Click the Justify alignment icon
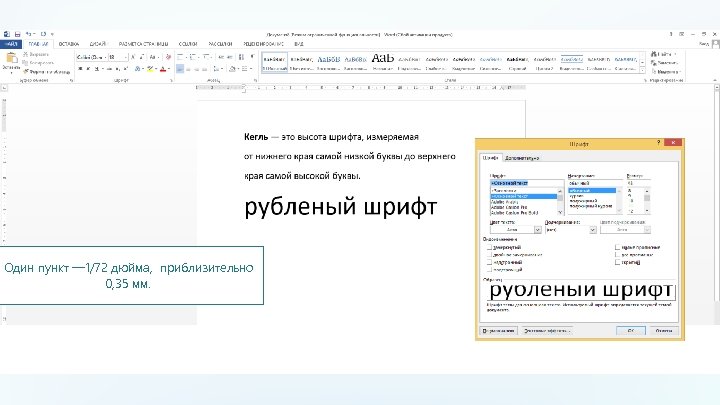Image resolution: width=720 pixels, height=405 pixels. click(205, 69)
